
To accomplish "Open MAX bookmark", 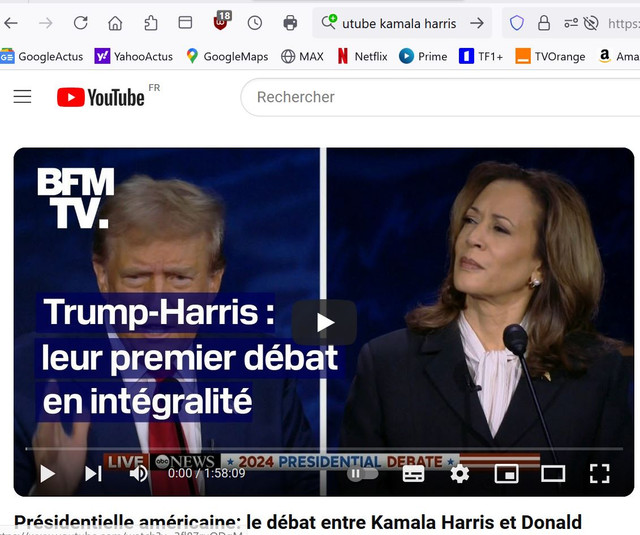I will tap(302, 56).
